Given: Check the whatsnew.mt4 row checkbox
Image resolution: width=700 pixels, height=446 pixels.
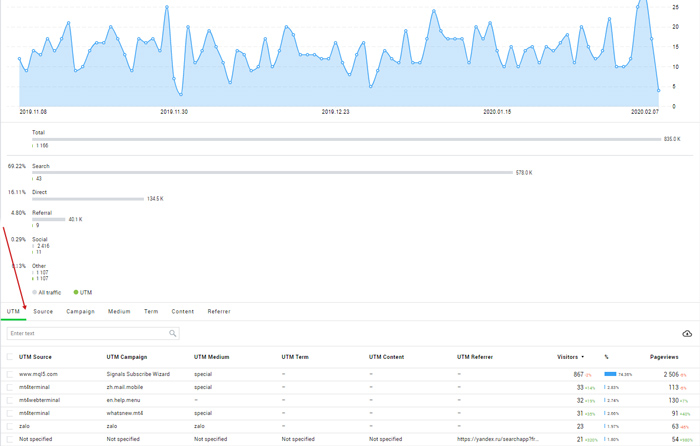Looking at the screenshot, I should click(10, 413).
